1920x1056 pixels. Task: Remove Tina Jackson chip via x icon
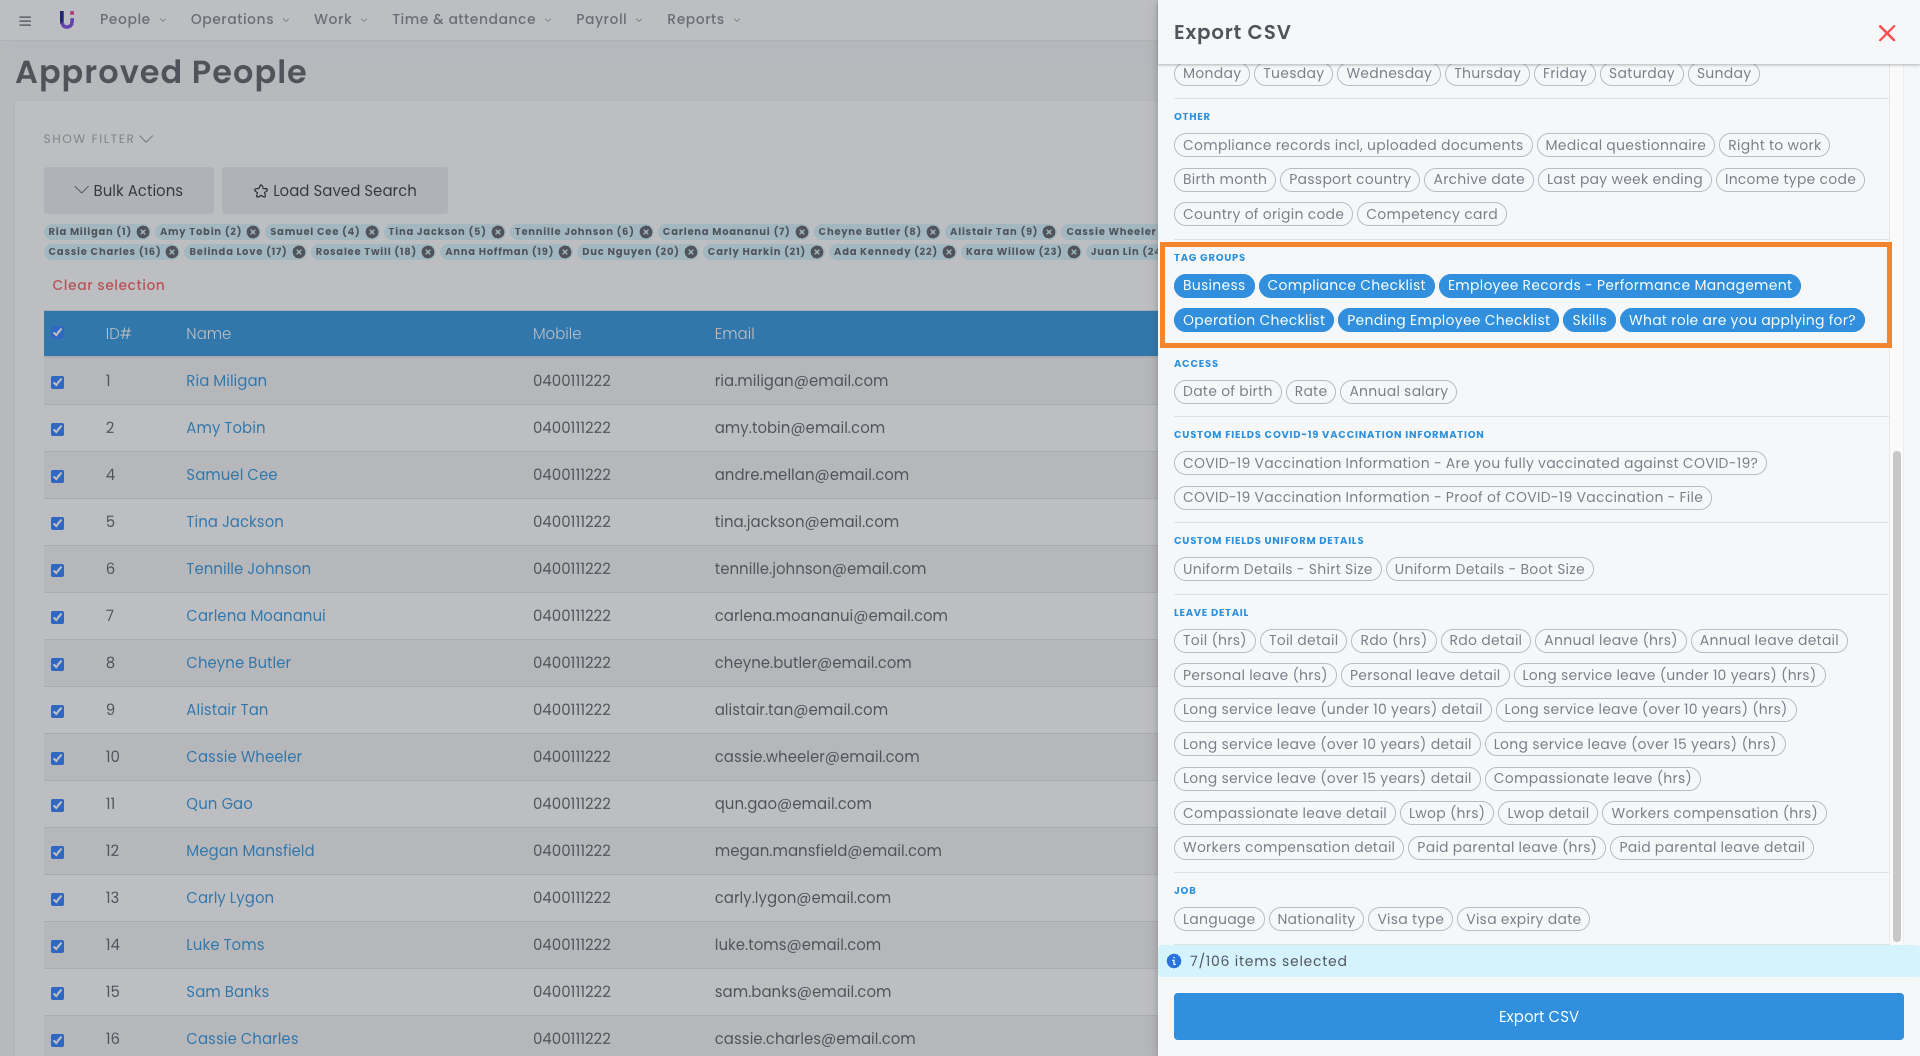[498, 232]
